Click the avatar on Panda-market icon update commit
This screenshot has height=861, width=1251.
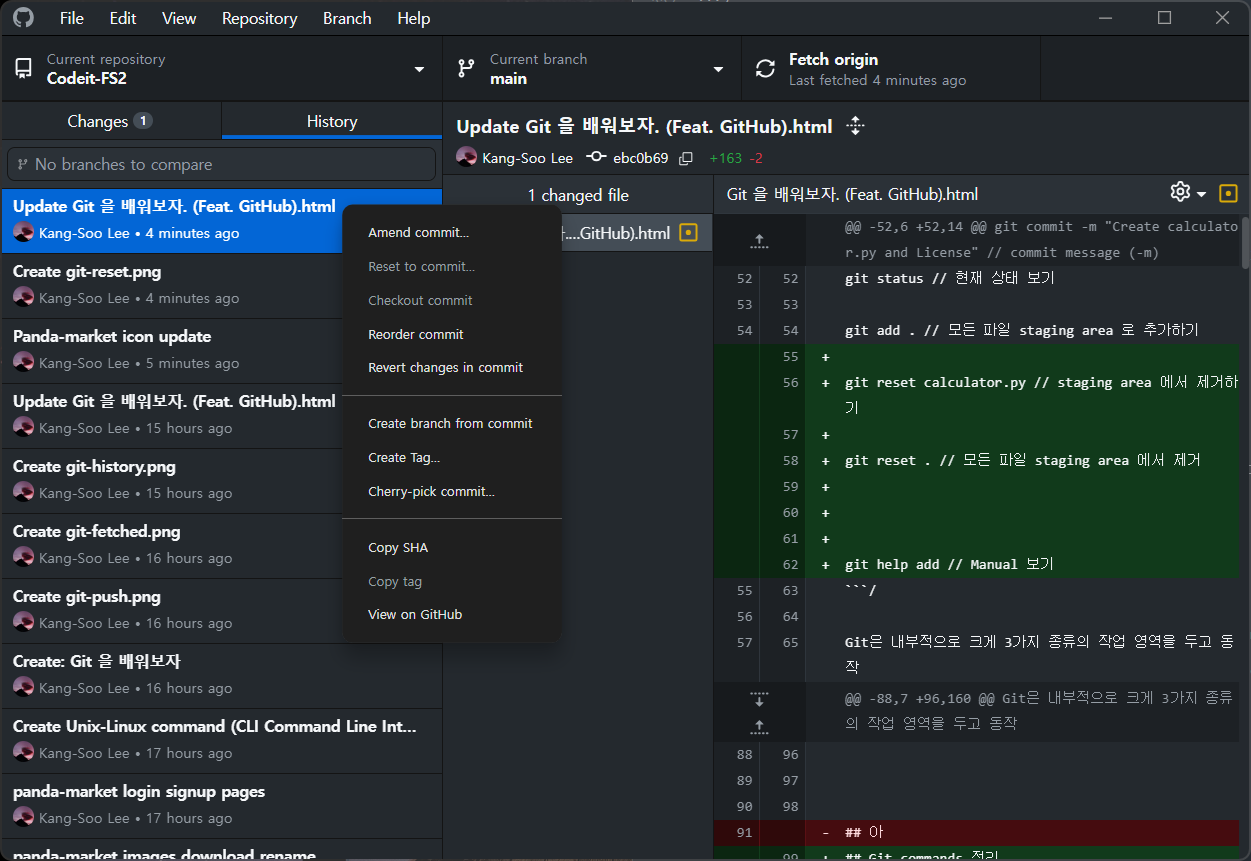pyautogui.click(x=24, y=363)
